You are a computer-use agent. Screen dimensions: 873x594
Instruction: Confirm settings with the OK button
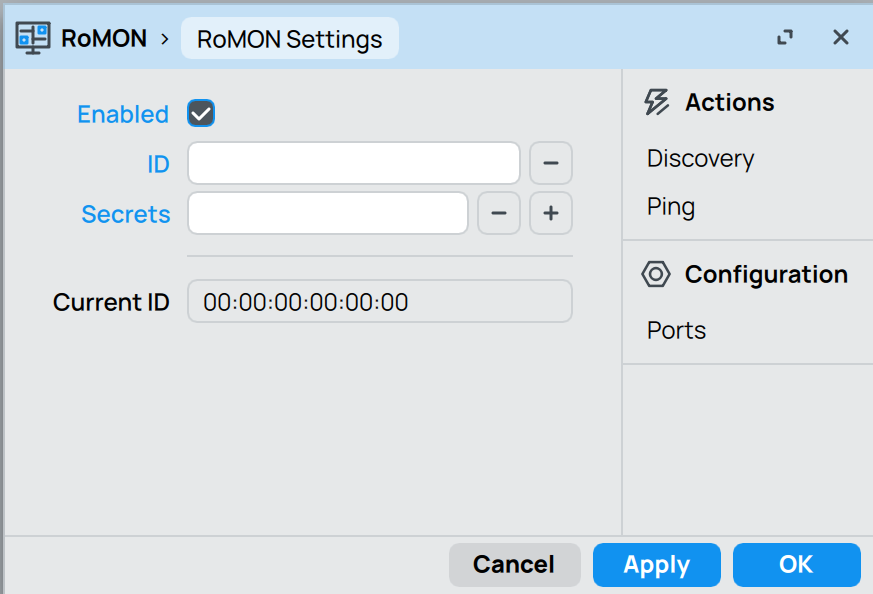pyautogui.click(x=796, y=565)
